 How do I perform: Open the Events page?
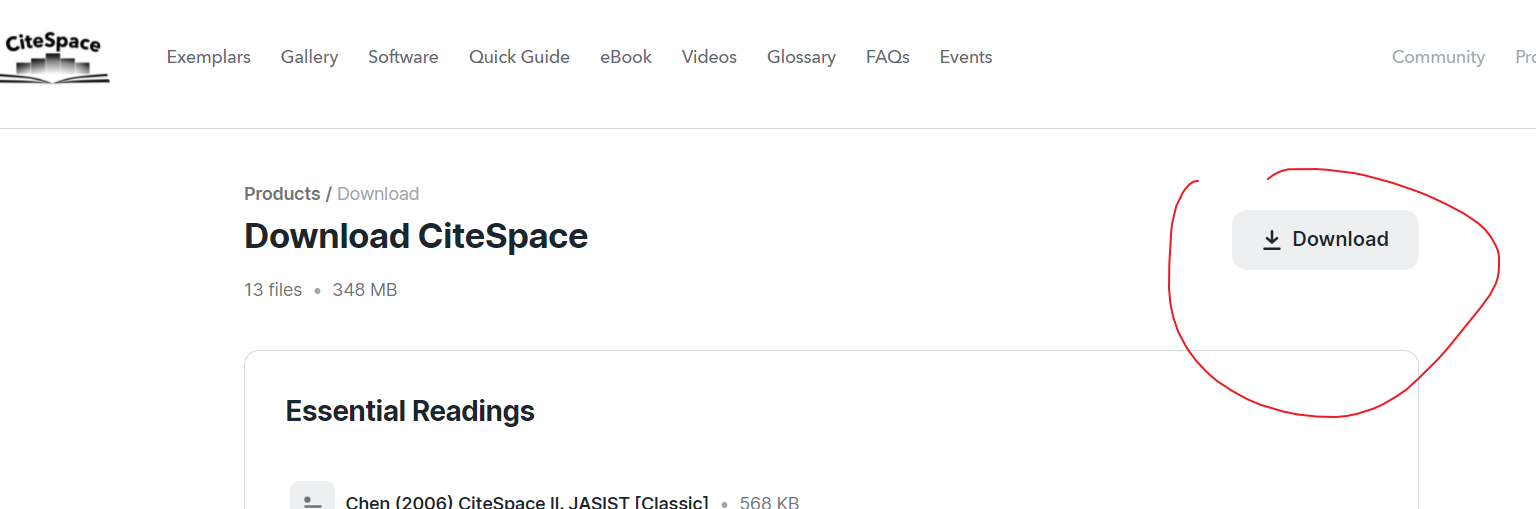pos(966,57)
